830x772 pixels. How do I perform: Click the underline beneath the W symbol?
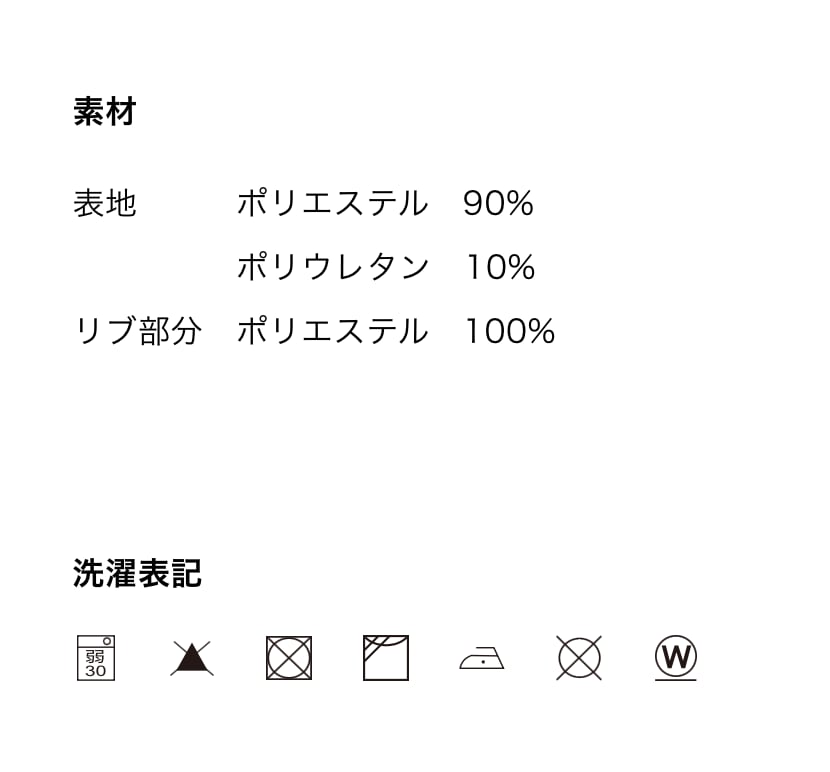[x=676, y=679]
